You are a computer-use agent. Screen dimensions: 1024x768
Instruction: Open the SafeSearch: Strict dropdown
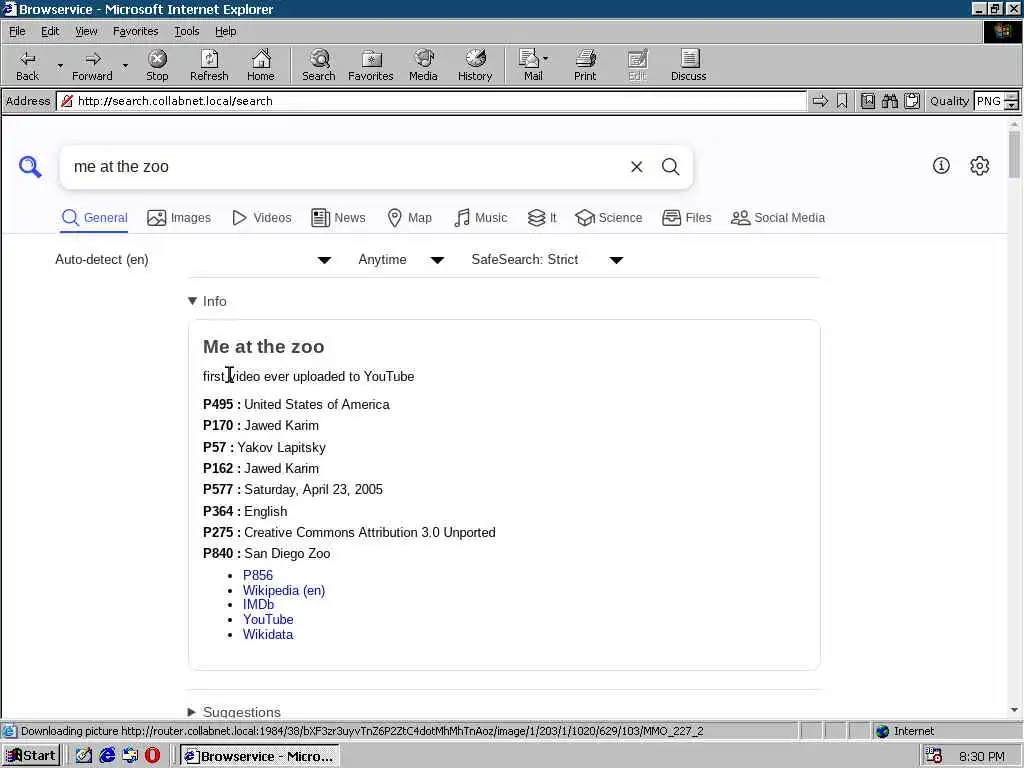coord(547,260)
